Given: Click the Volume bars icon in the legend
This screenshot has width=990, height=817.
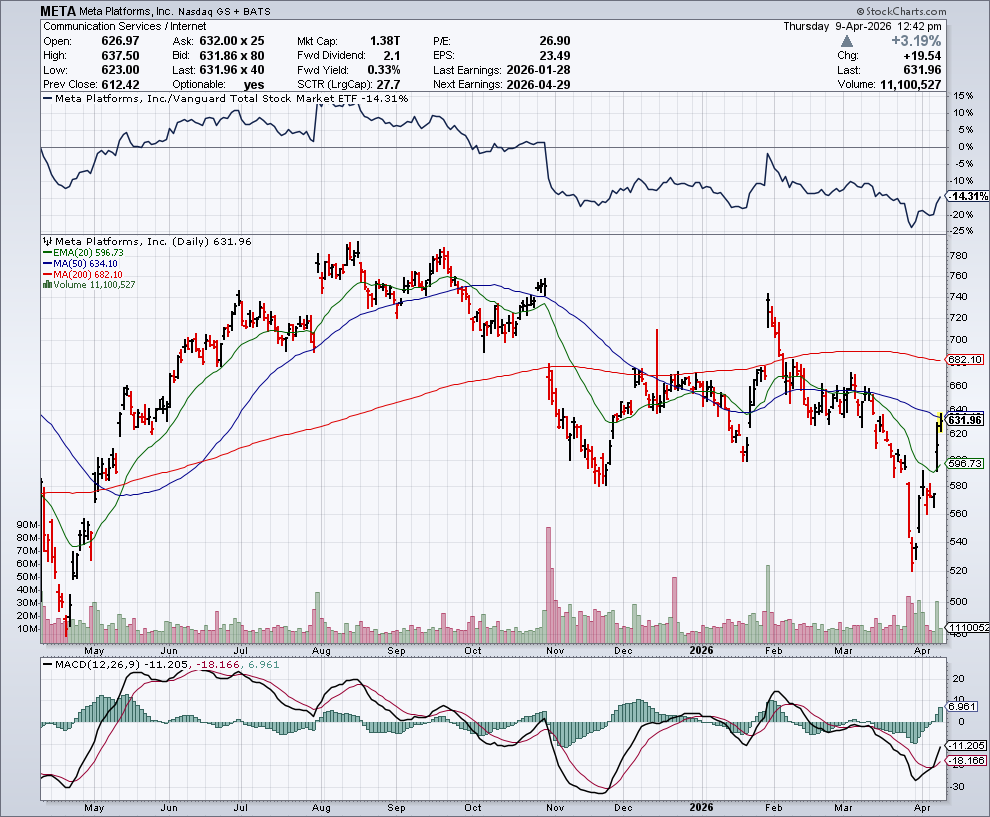Looking at the screenshot, I should point(45,285).
